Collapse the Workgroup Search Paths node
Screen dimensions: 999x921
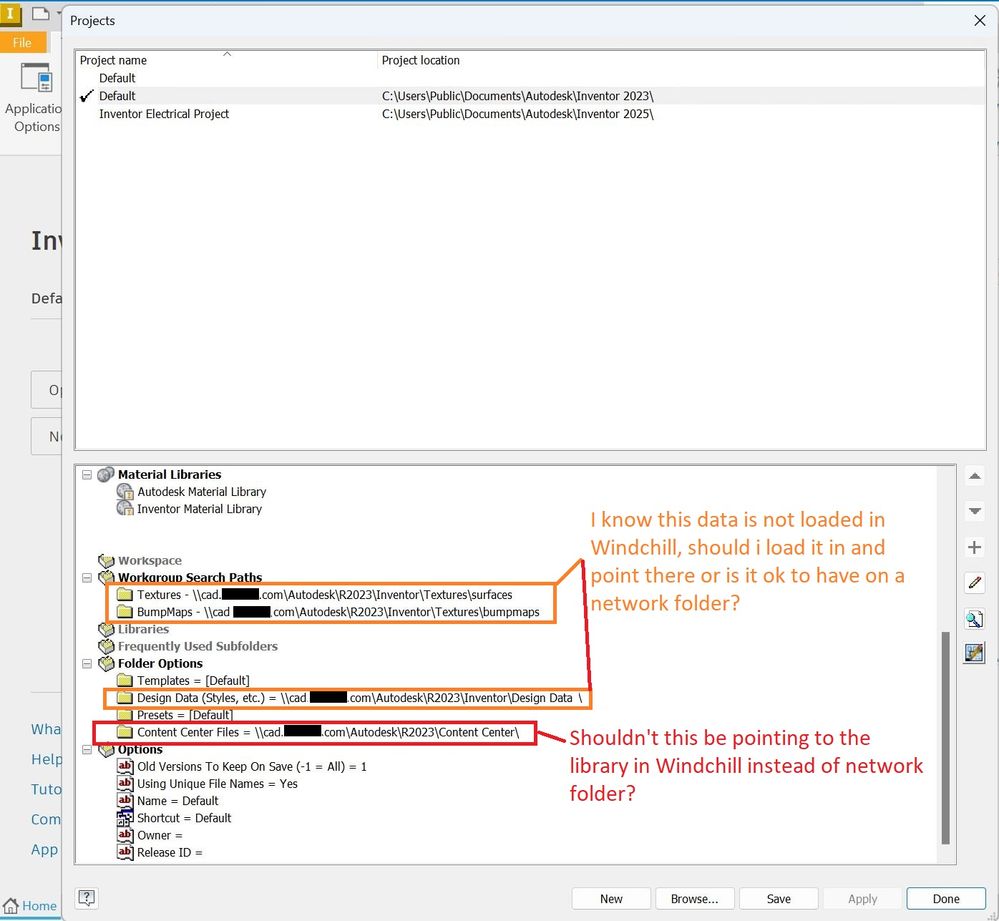click(87, 578)
